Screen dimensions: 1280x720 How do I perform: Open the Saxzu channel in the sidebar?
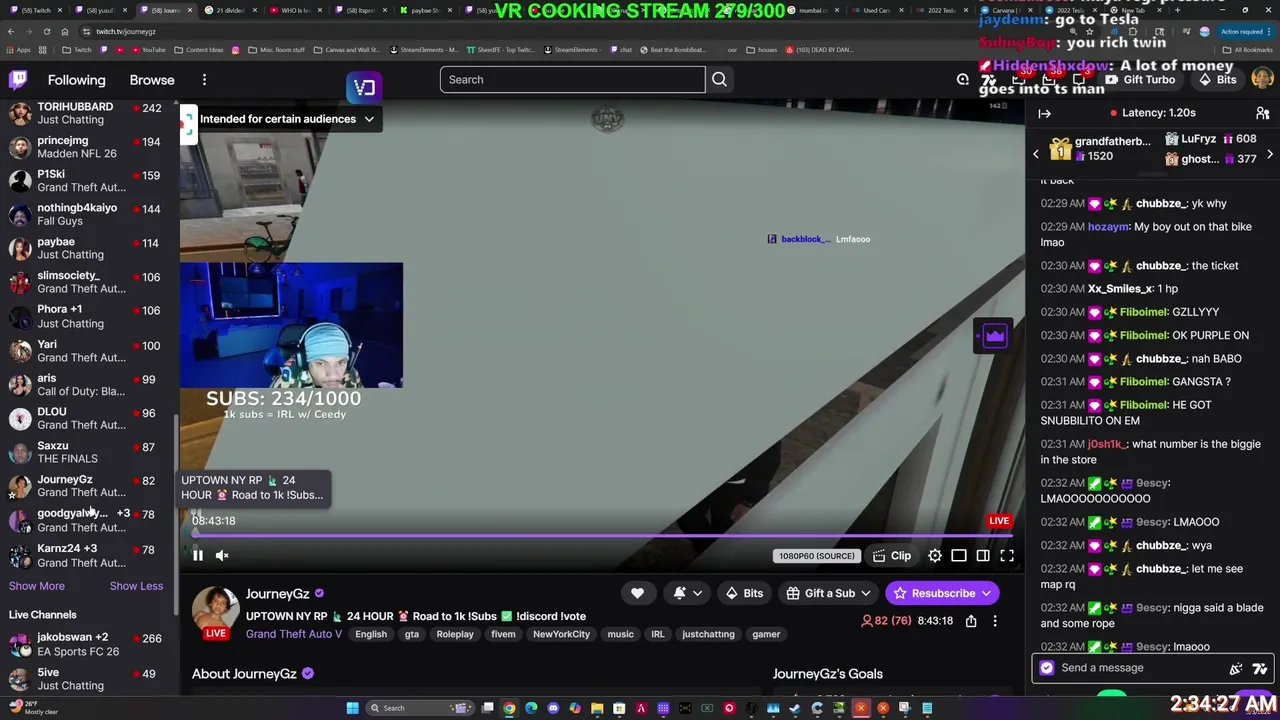[x=89, y=452]
